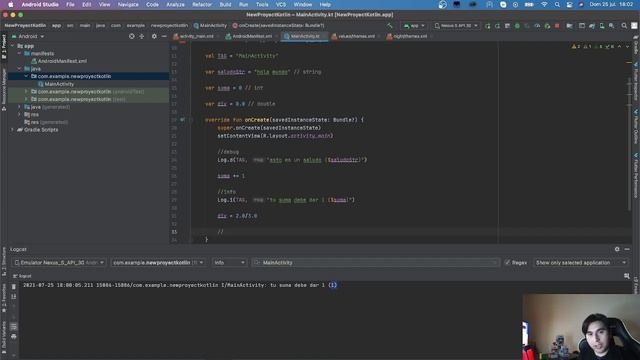Open Project panel gear settings
The image size is (640, 360).
pos(154,36)
